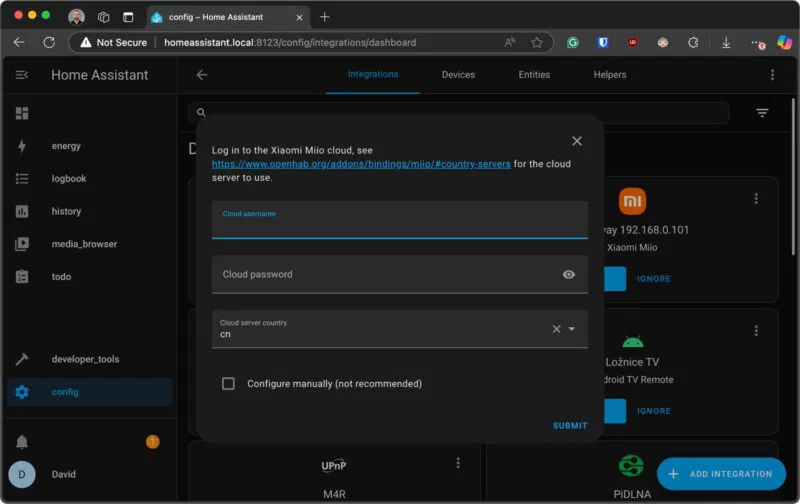Click the browser back arrow
Image resolution: width=800 pixels, height=504 pixels.
click(x=19, y=42)
